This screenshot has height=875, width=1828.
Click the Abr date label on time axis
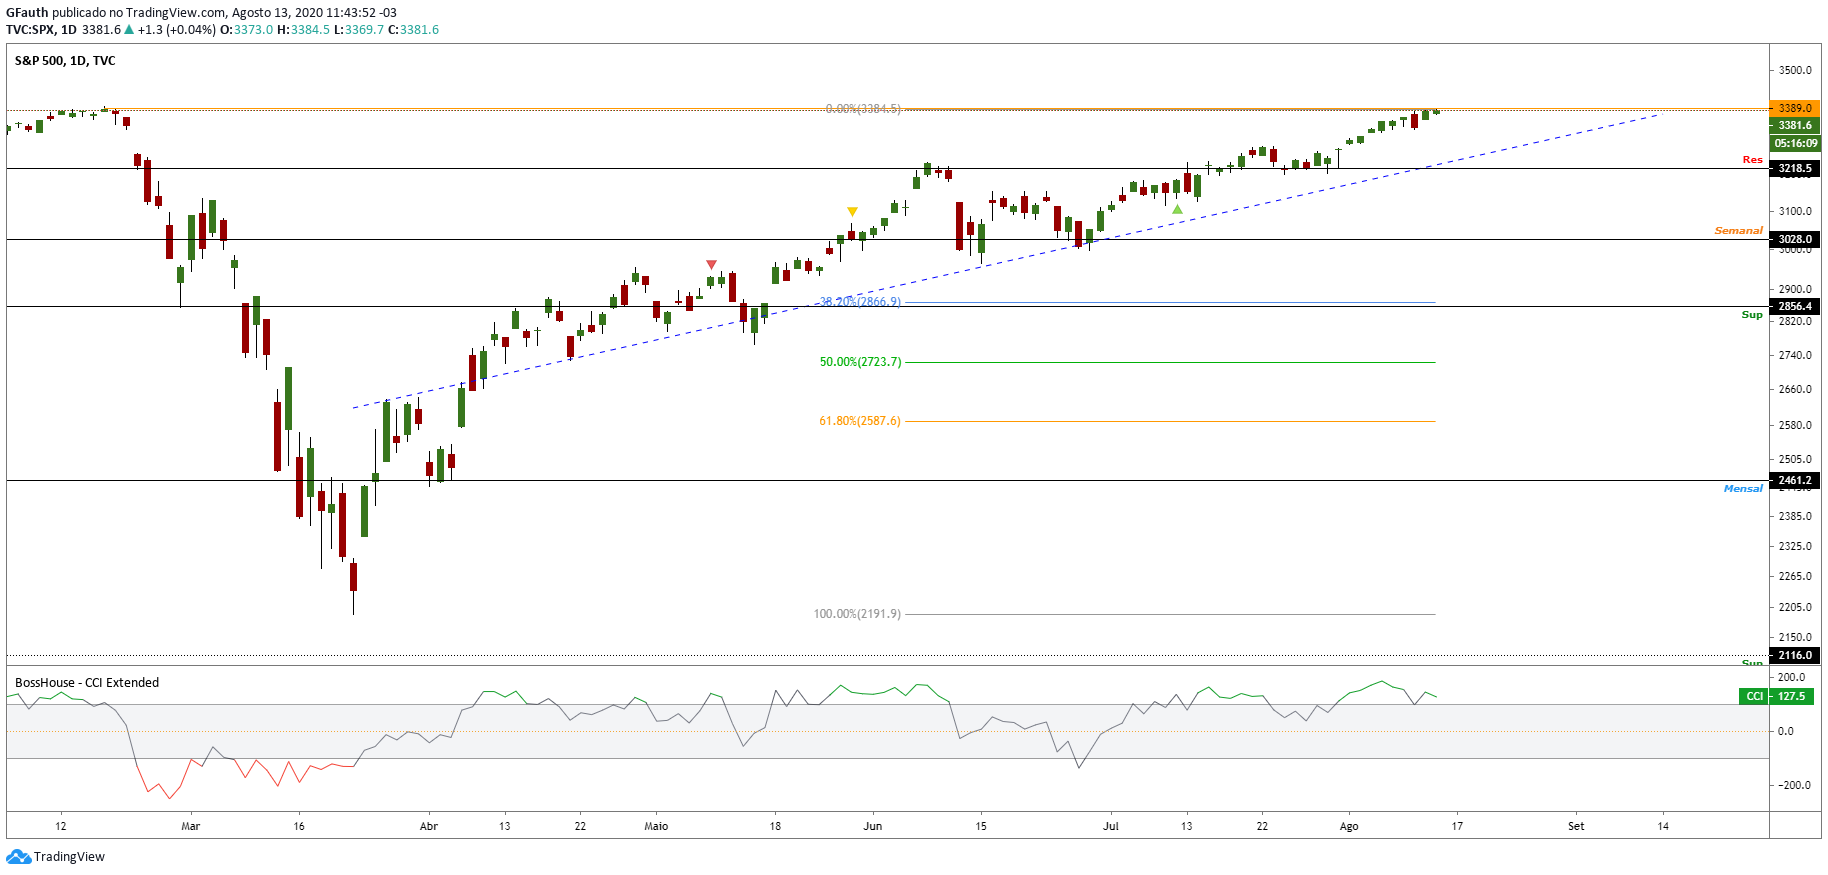[x=429, y=826]
